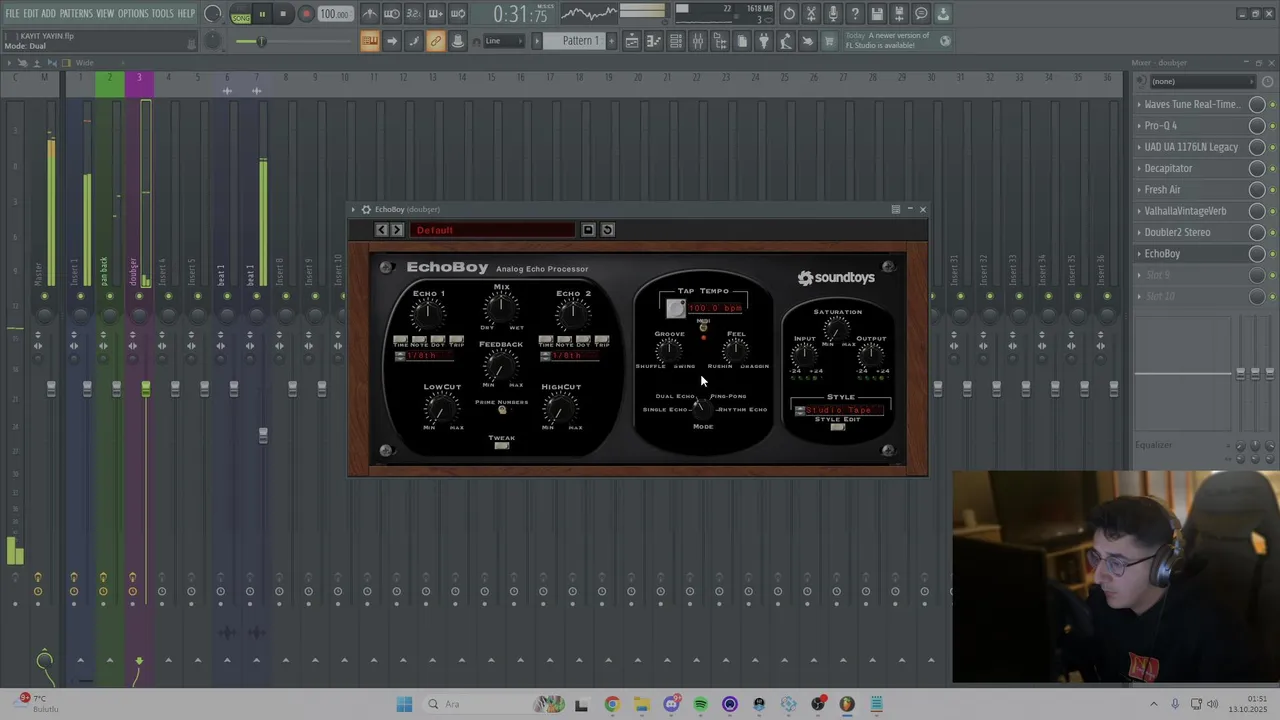
Task: Click the tempo field showing 100.000
Action: [x=334, y=14]
